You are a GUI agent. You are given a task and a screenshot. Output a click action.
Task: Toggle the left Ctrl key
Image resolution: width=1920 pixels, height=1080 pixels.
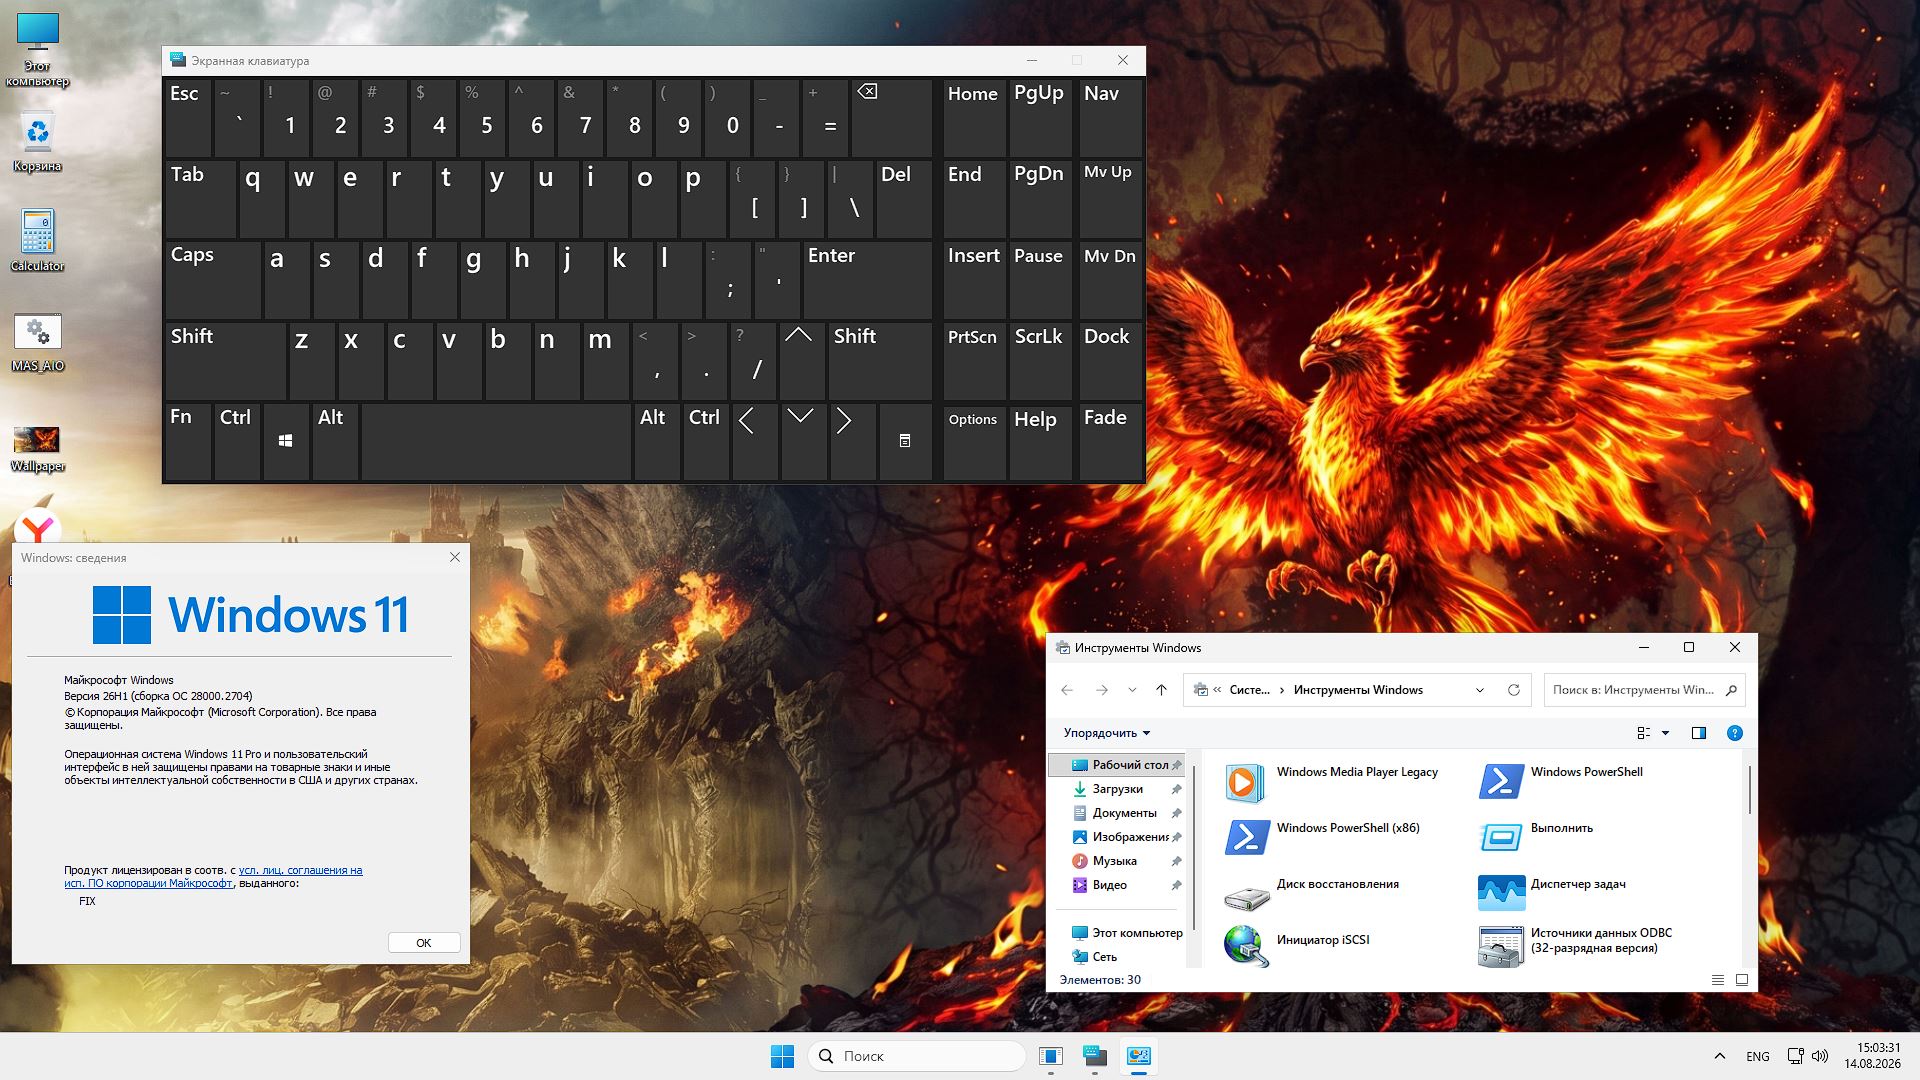click(237, 441)
